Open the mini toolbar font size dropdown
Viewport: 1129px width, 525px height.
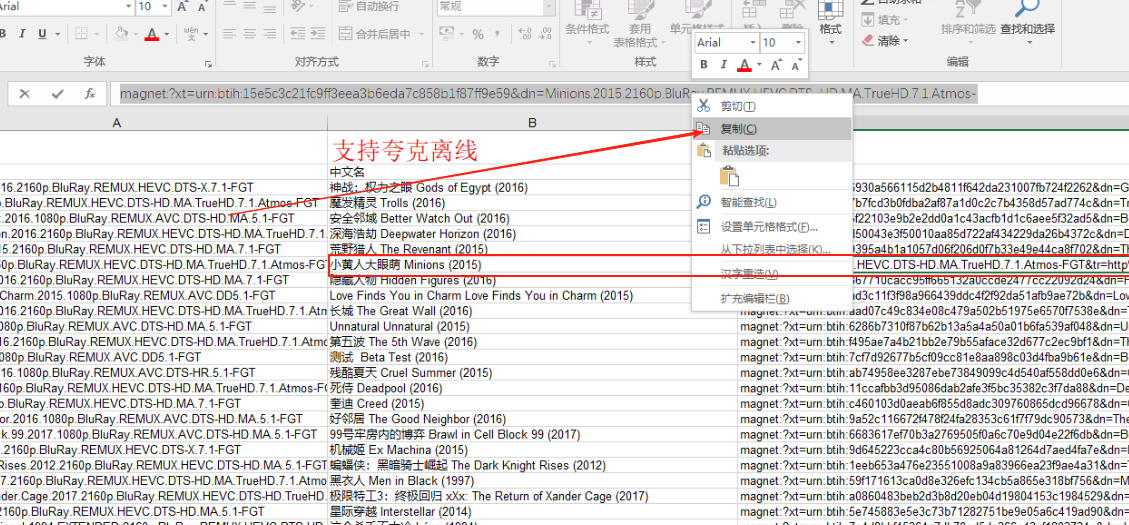tap(797, 43)
